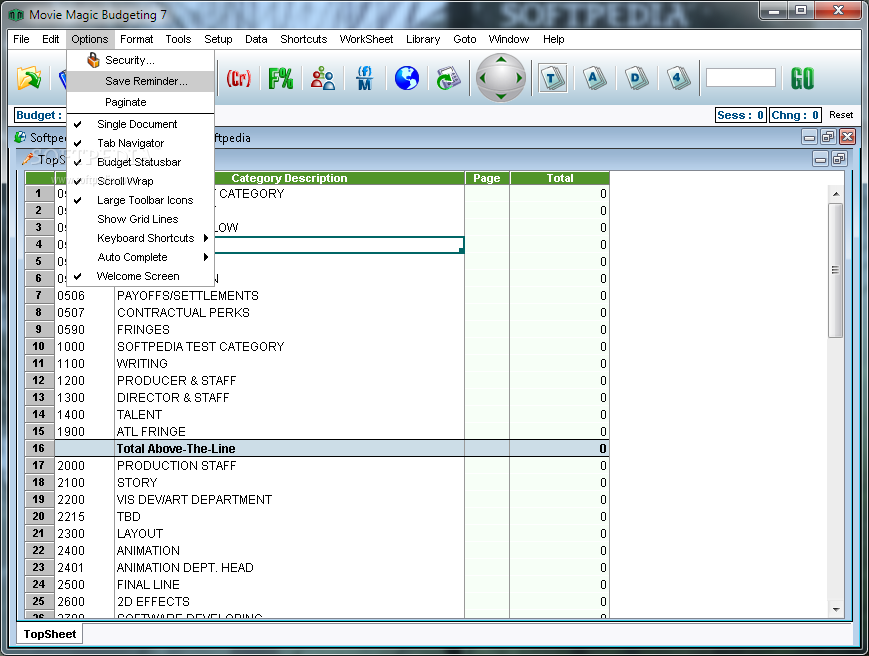Expand Keyboard Shortcuts submenu
This screenshot has width=869, height=656.
[140, 238]
